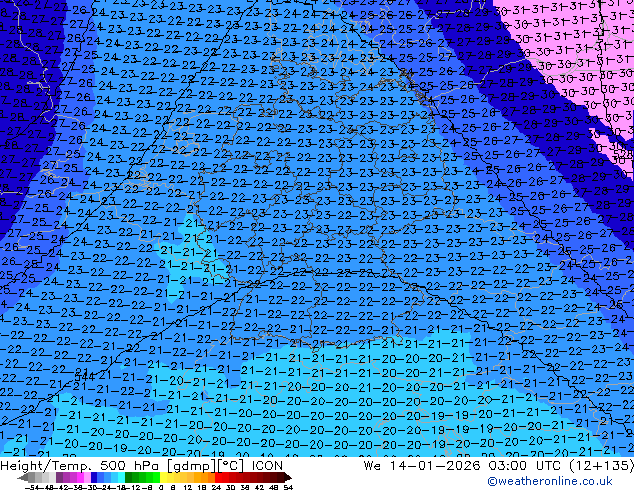Click the pink -30°C swatch in legend
This screenshot has width=634, height=490.
point(87,478)
